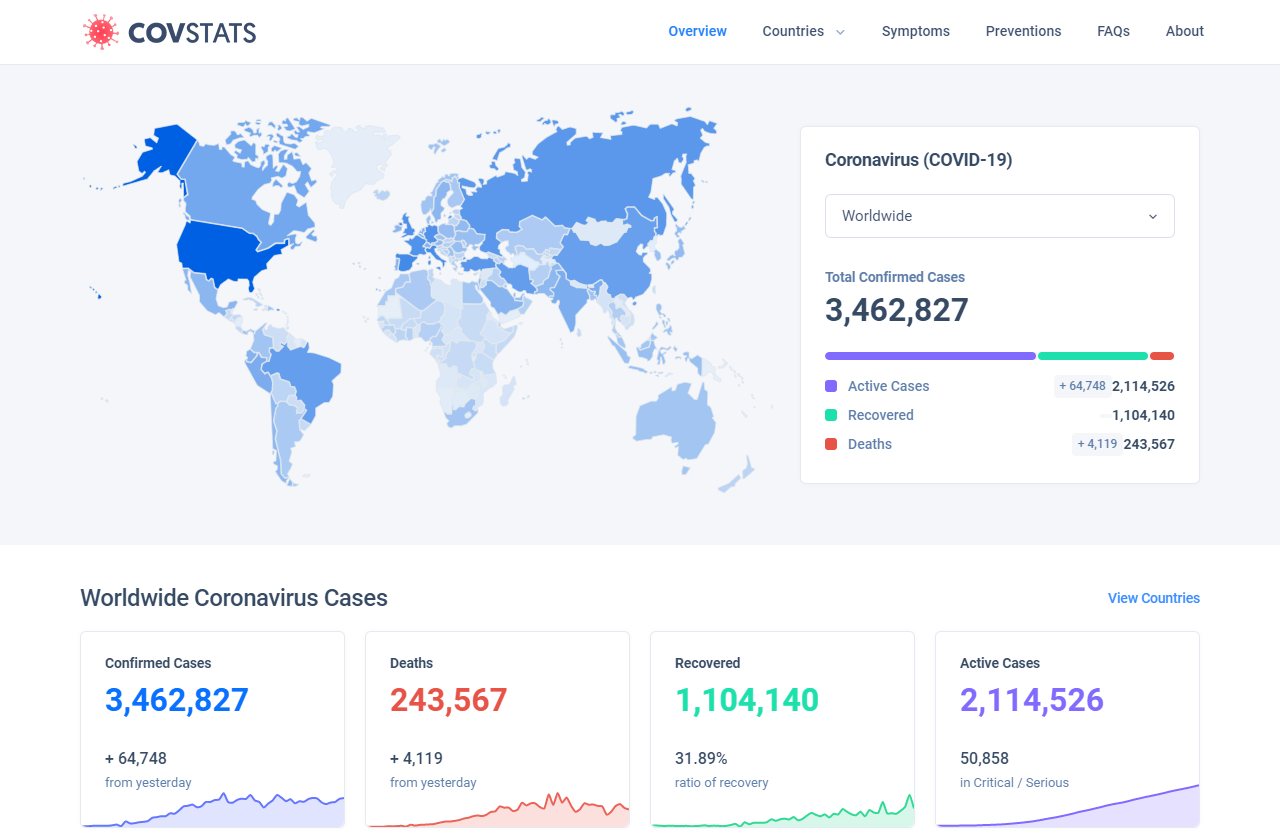Click the purple active cases progress bar
This screenshot has width=1280, height=840.
click(930, 356)
